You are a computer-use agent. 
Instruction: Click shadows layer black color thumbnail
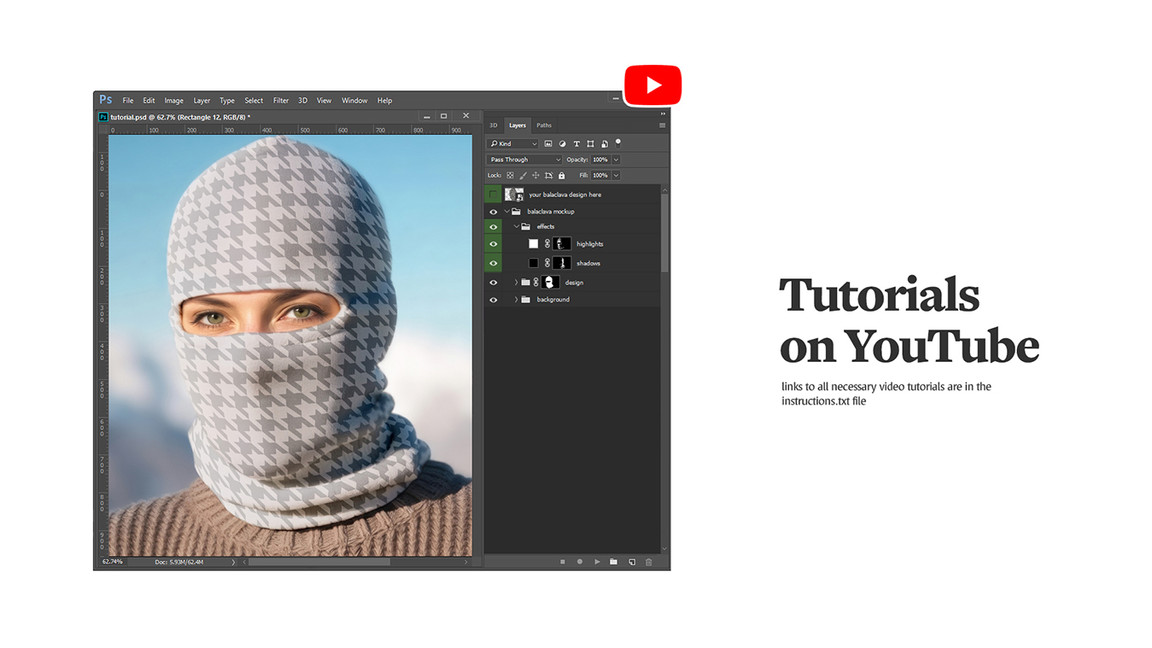[533, 263]
